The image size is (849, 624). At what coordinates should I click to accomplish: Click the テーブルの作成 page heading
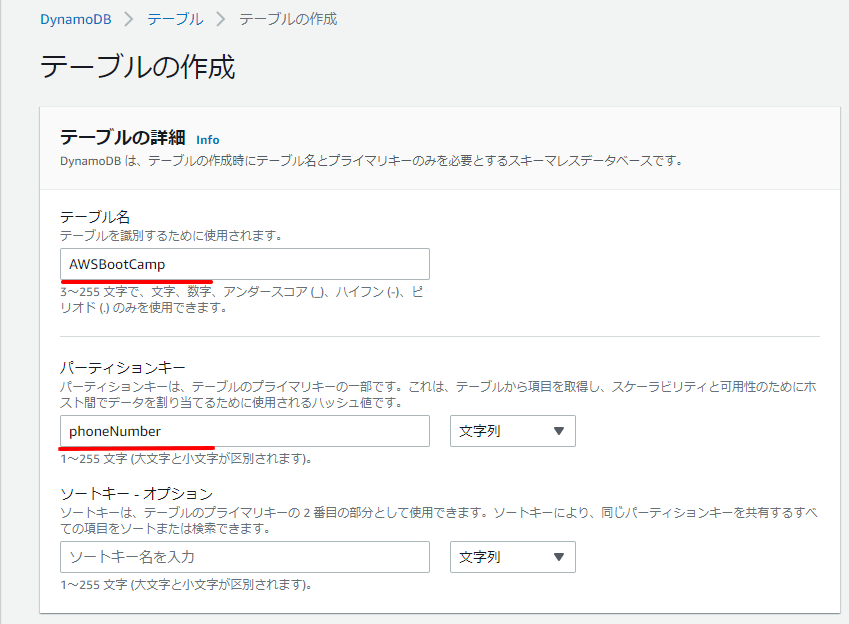(138, 67)
